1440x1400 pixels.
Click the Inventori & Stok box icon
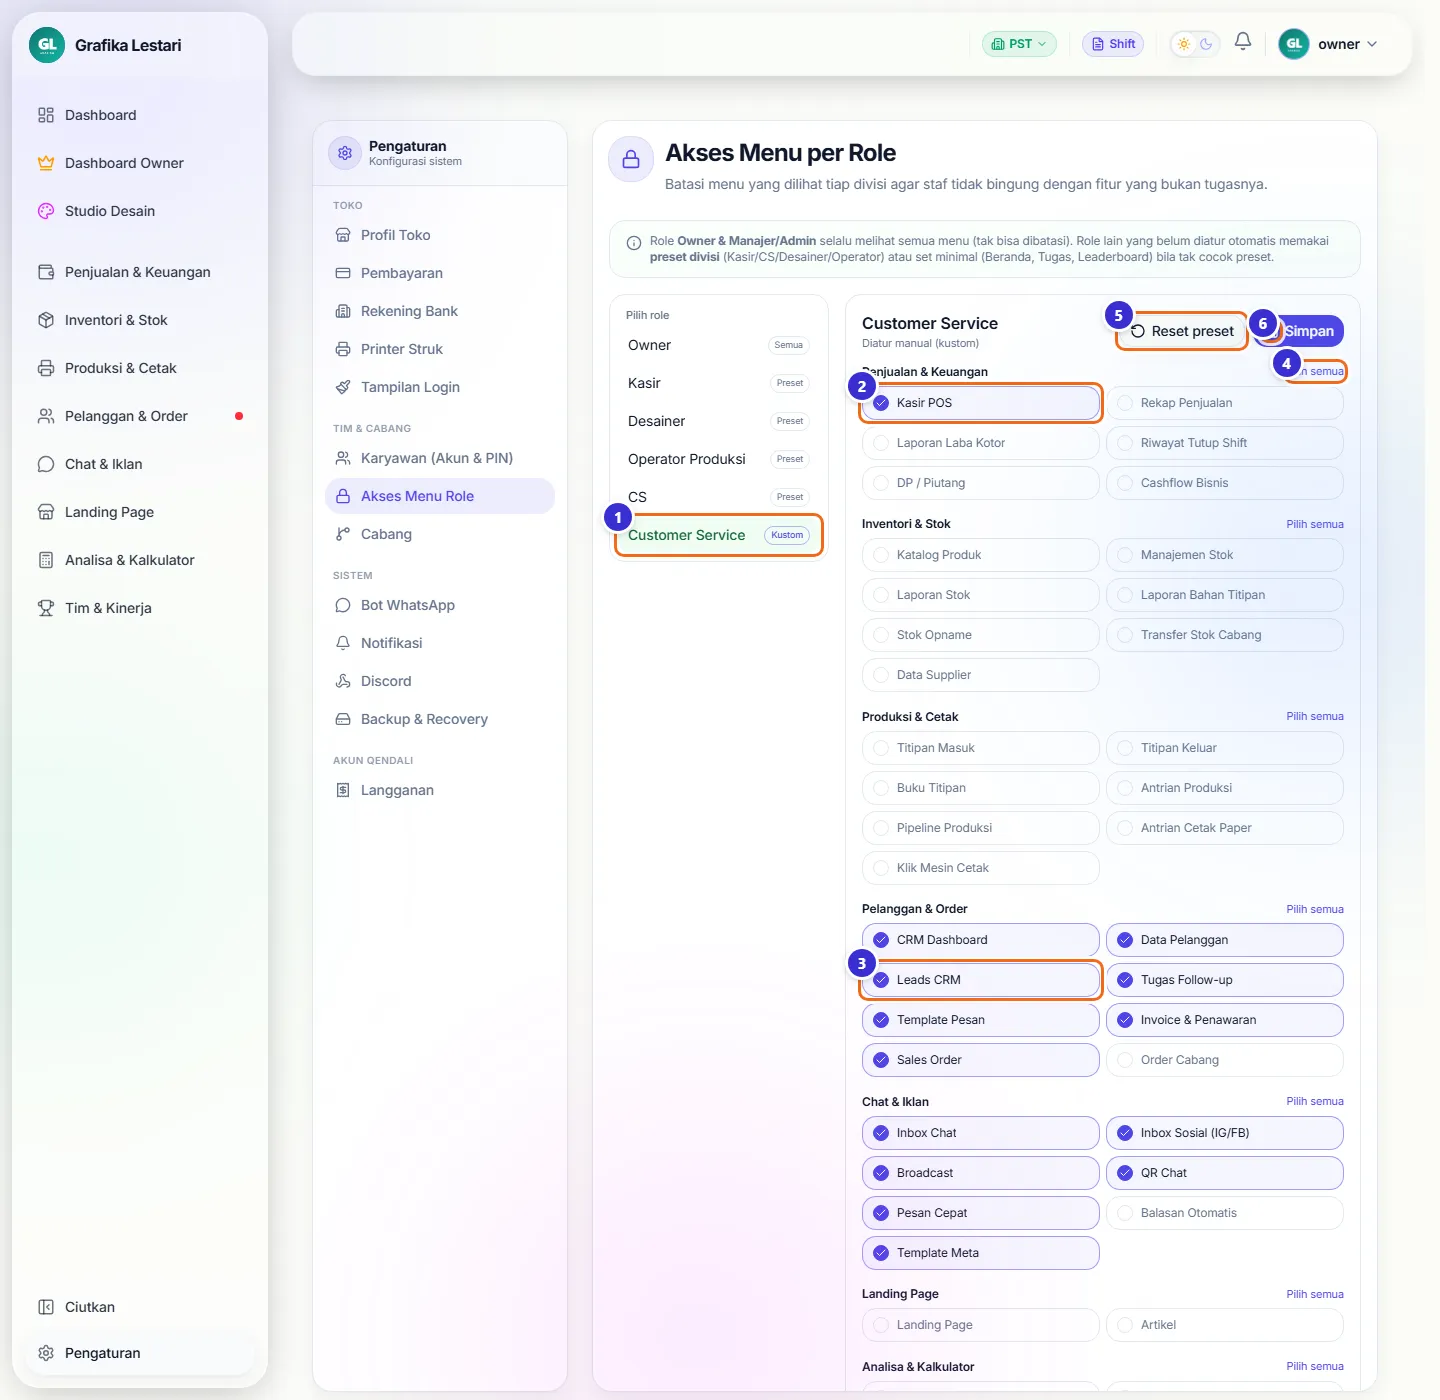point(46,320)
